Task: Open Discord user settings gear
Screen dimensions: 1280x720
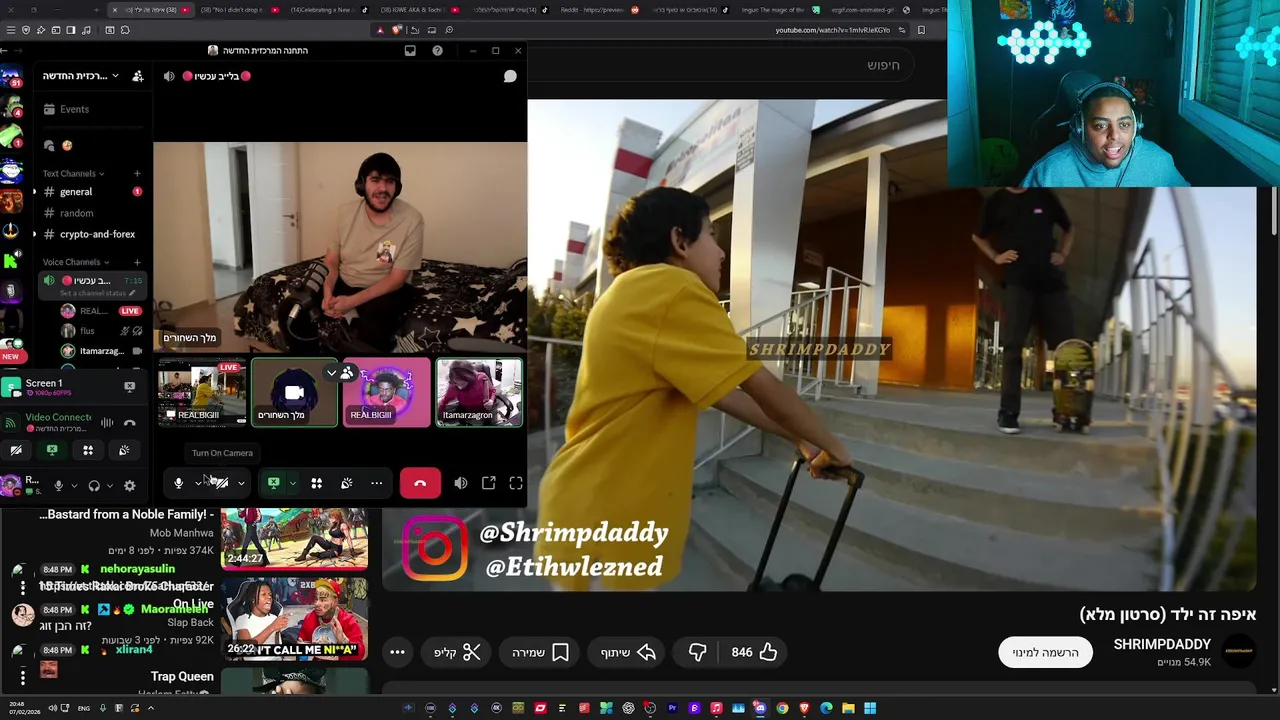Action: [x=129, y=486]
